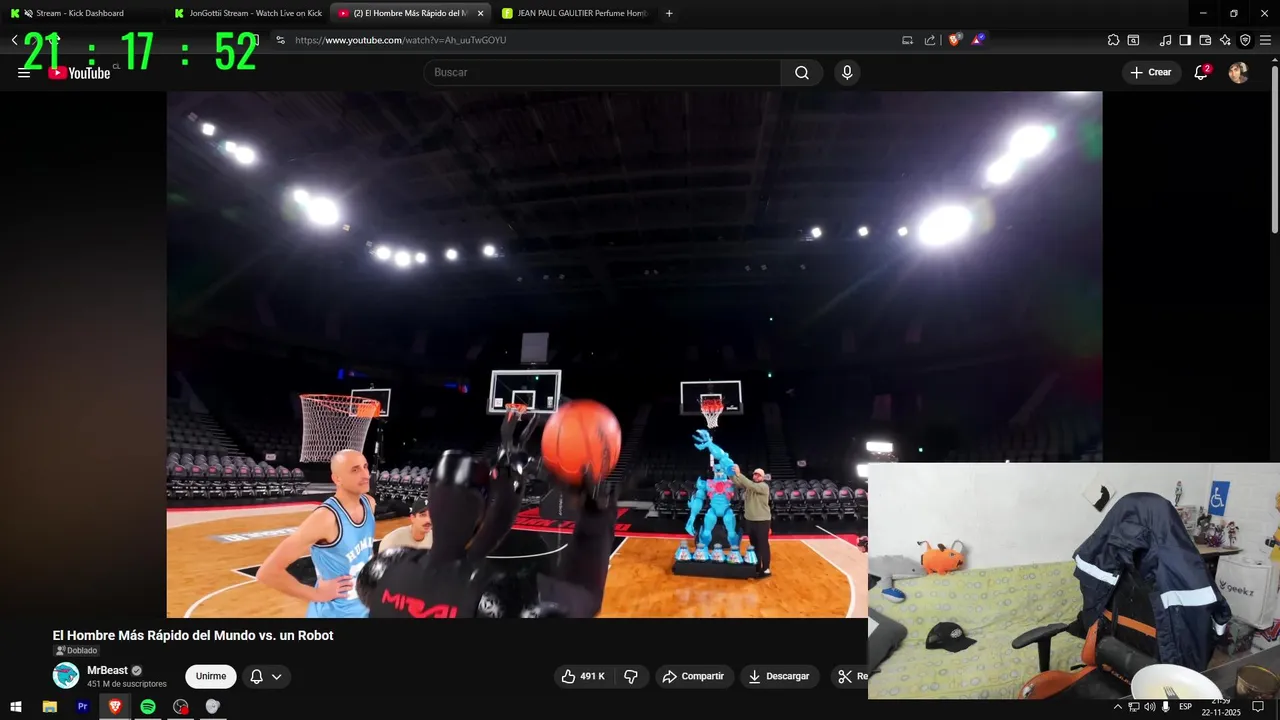Open the Brave playlist music note icon
Viewport: 1280px width, 720px height.
point(1165,40)
